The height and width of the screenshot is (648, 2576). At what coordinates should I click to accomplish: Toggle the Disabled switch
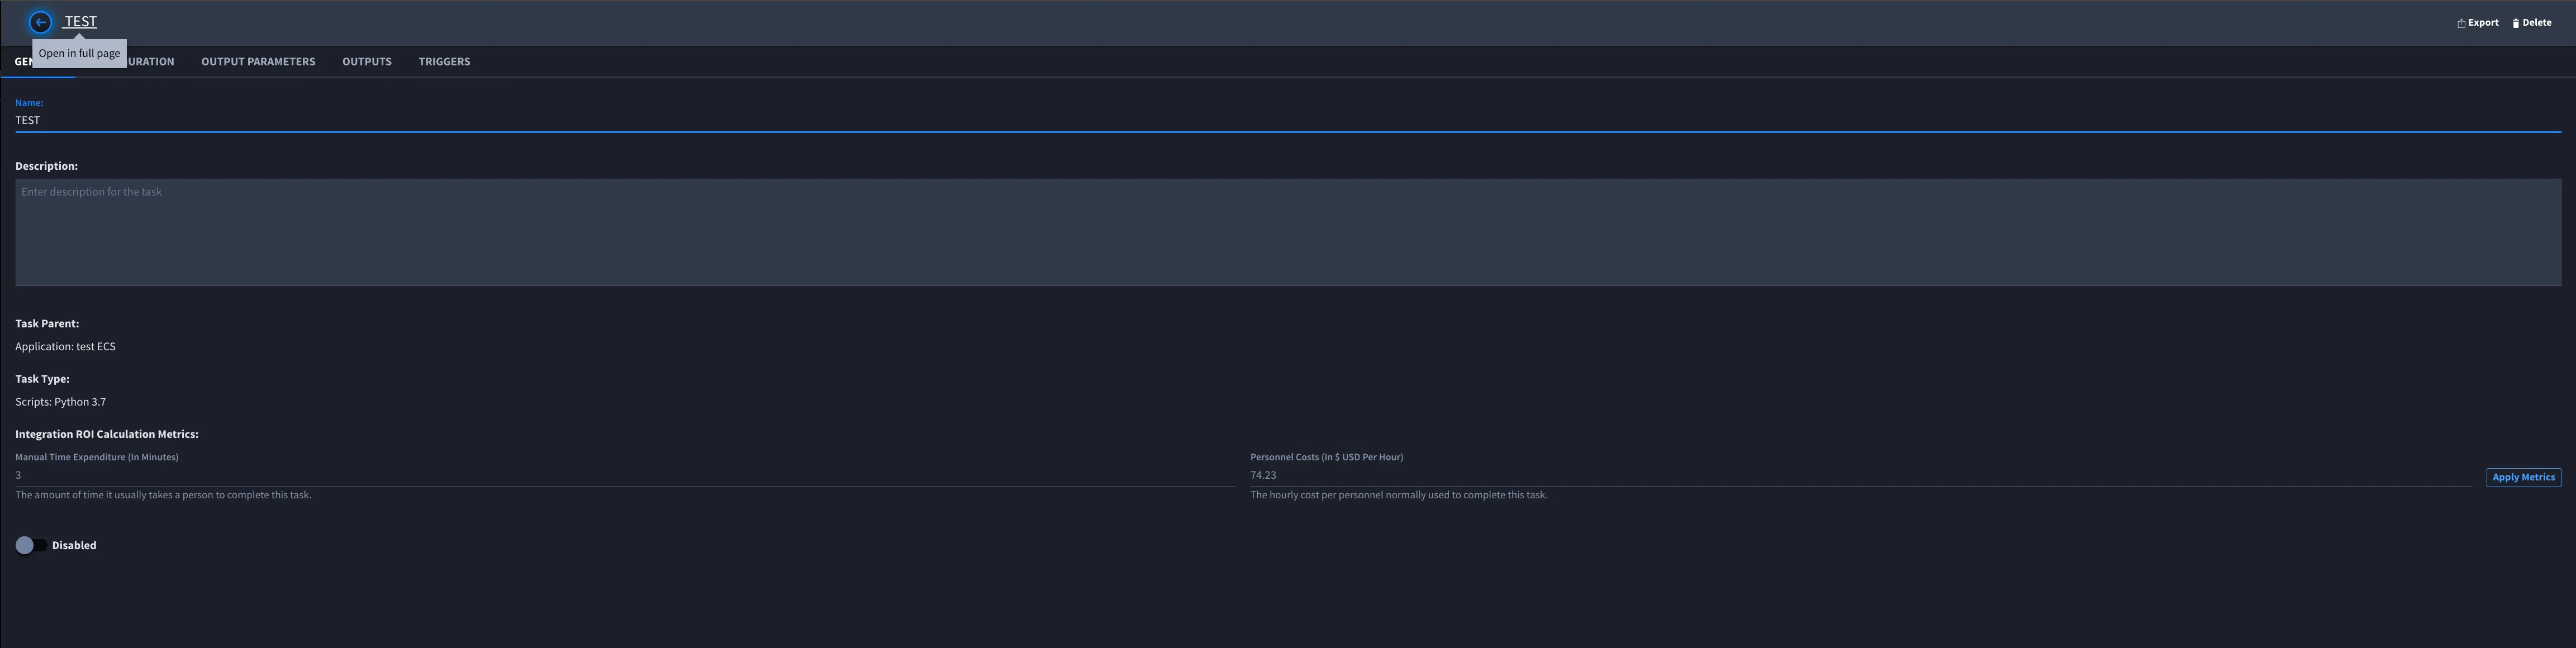pos(31,545)
